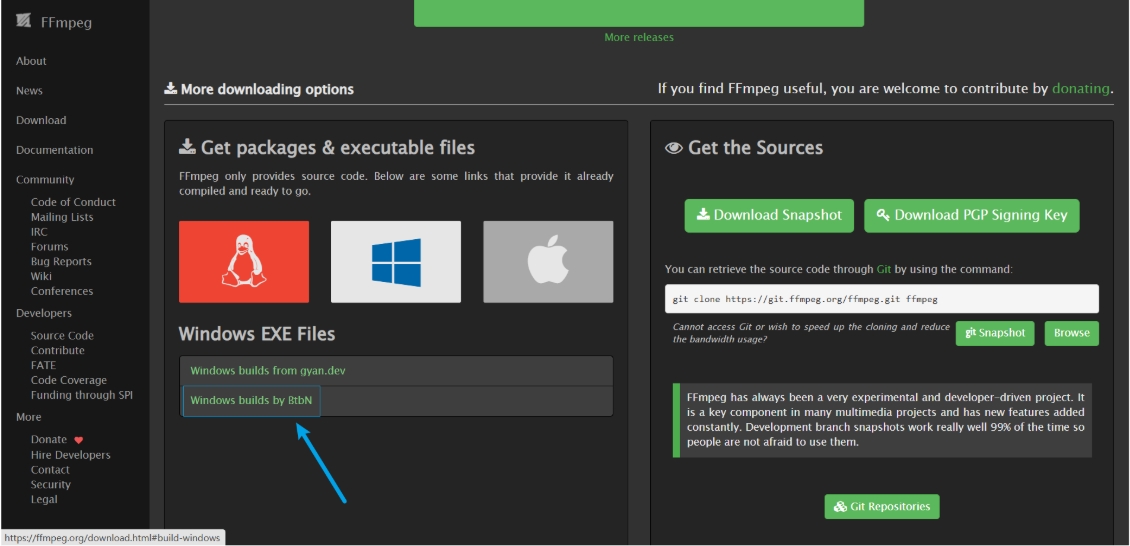Open the Donate sidebar link
Image resolution: width=1130 pixels, height=546 pixels.
[49, 439]
